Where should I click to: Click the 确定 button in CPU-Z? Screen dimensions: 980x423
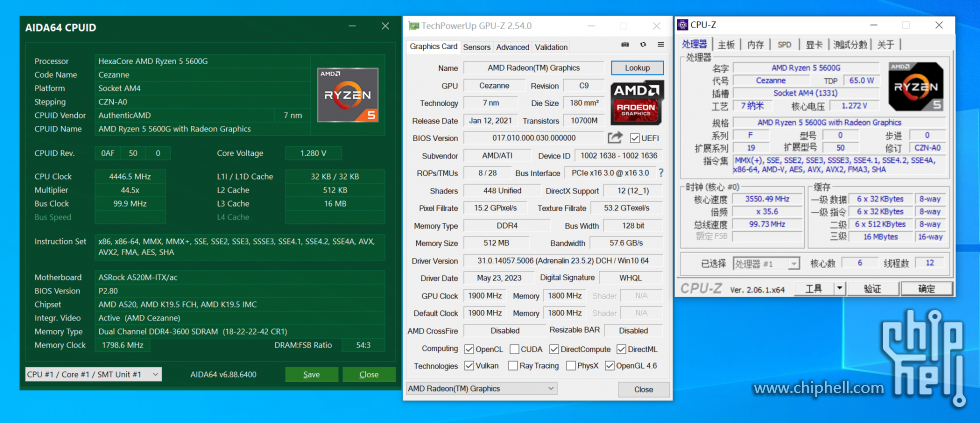tap(926, 289)
